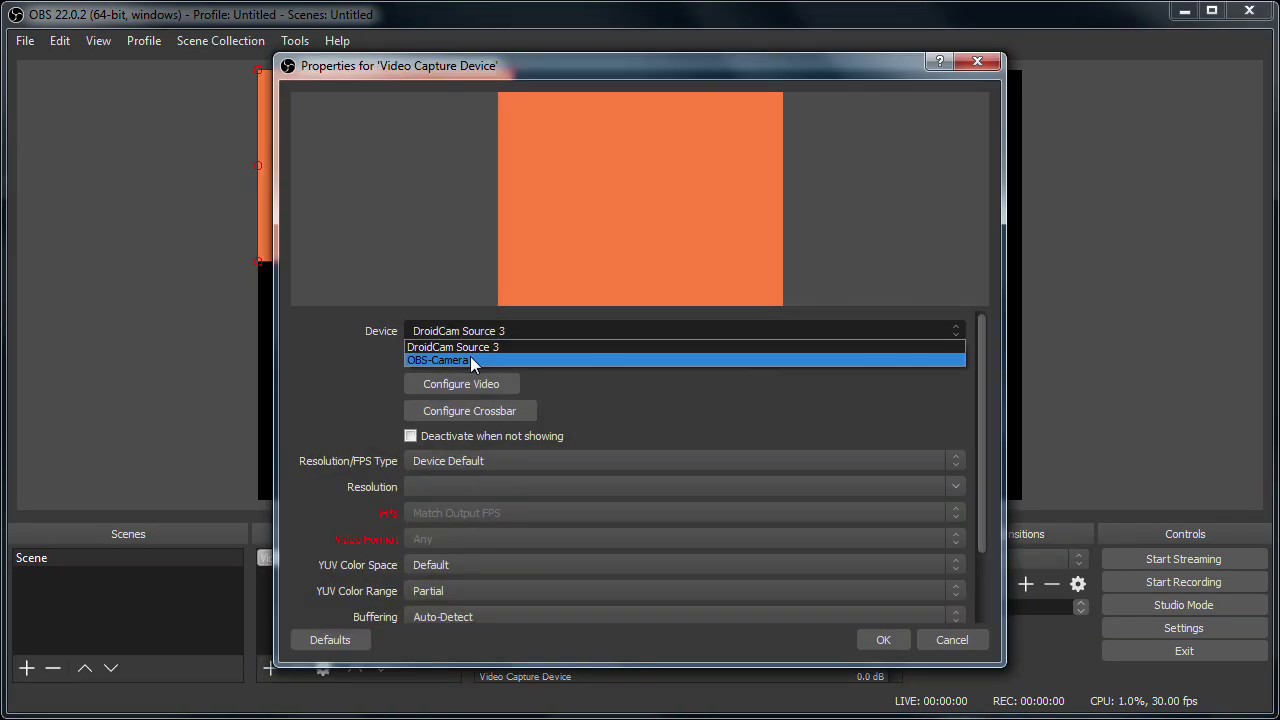This screenshot has width=1280, height=720.
Task: Click 'Video Capture Device' mixer label
Action: click(525, 677)
